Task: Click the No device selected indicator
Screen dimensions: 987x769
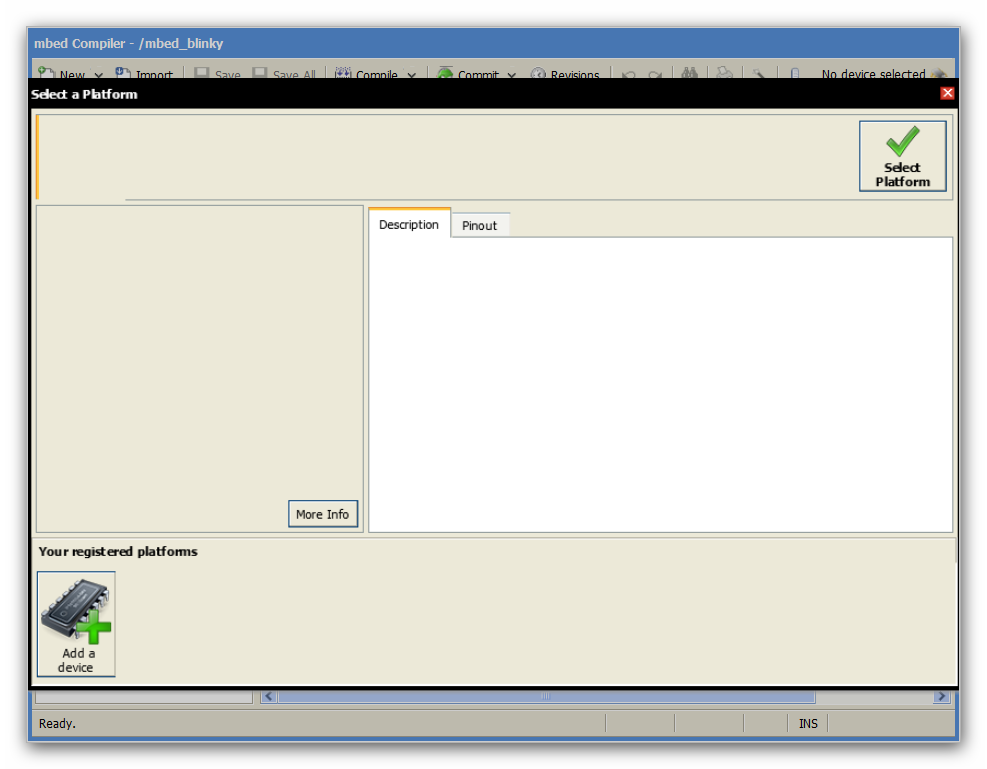Action: [x=873, y=74]
